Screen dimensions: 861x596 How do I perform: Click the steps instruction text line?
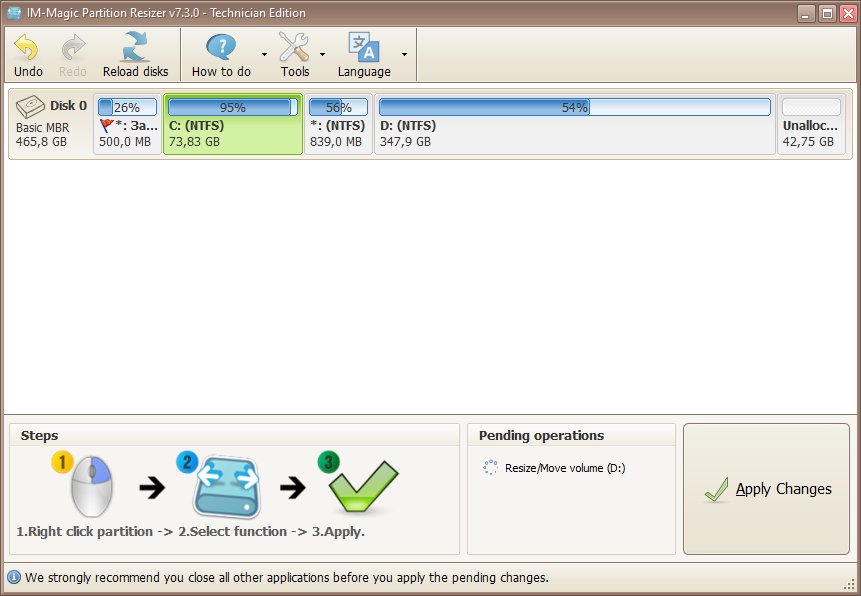190,532
